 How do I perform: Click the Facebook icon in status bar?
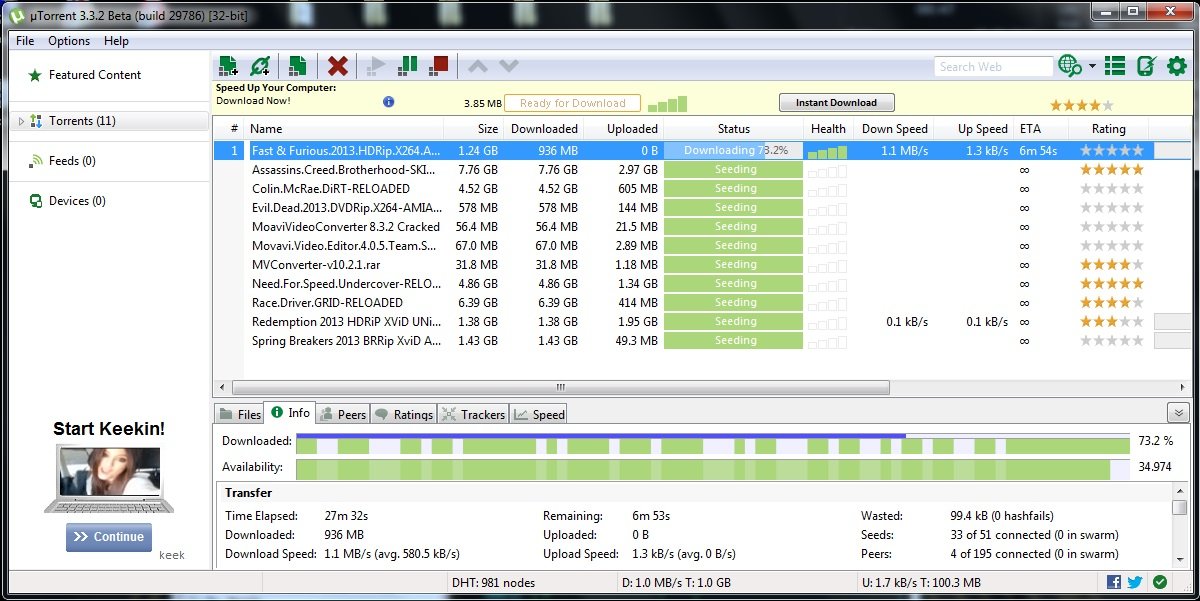pyautogui.click(x=1114, y=582)
